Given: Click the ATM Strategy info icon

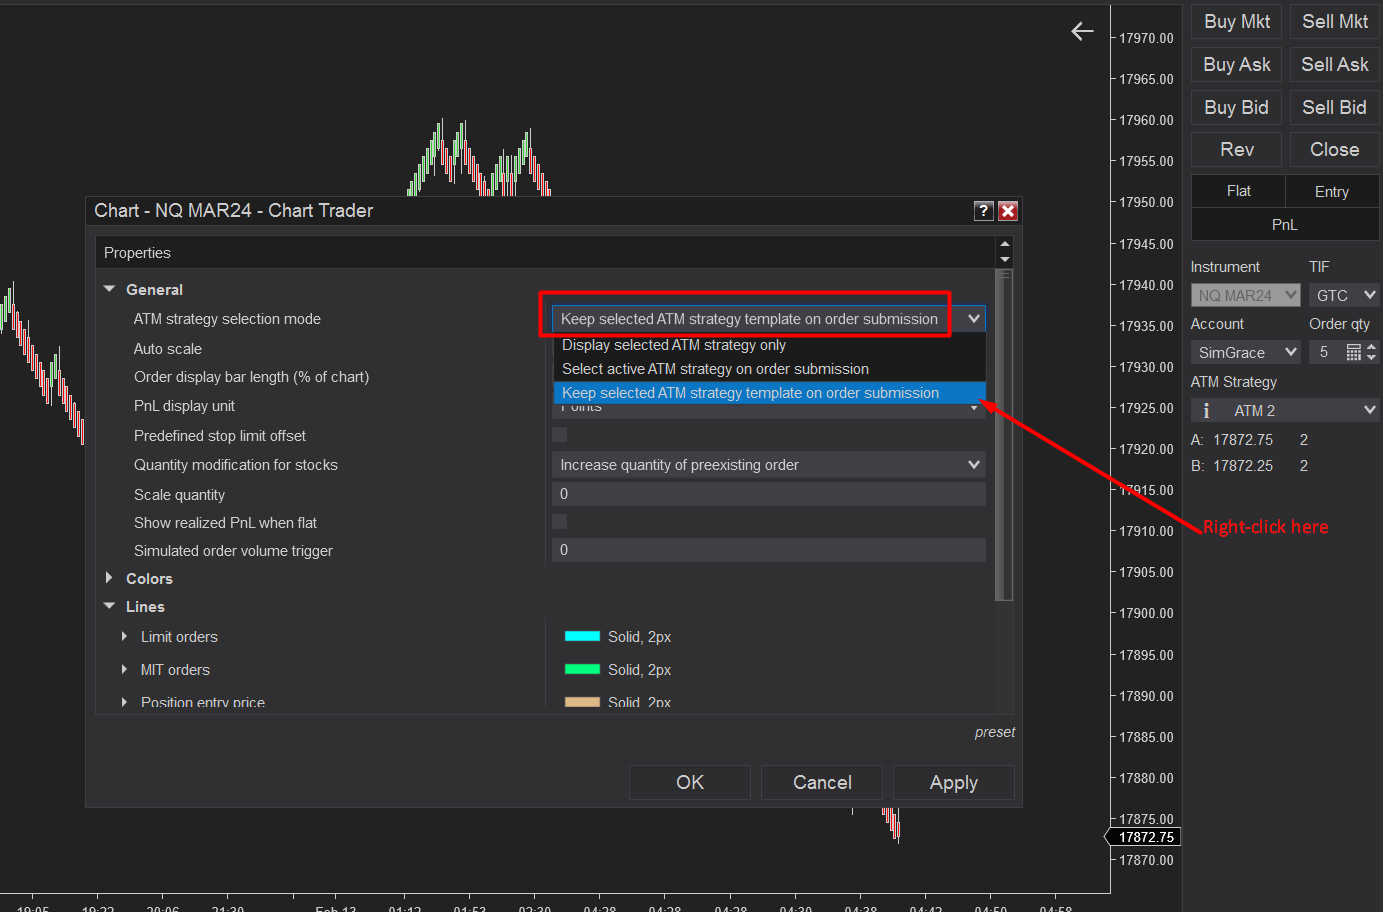Looking at the screenshot, I should pyautogui.click(x=1206, y=411).
